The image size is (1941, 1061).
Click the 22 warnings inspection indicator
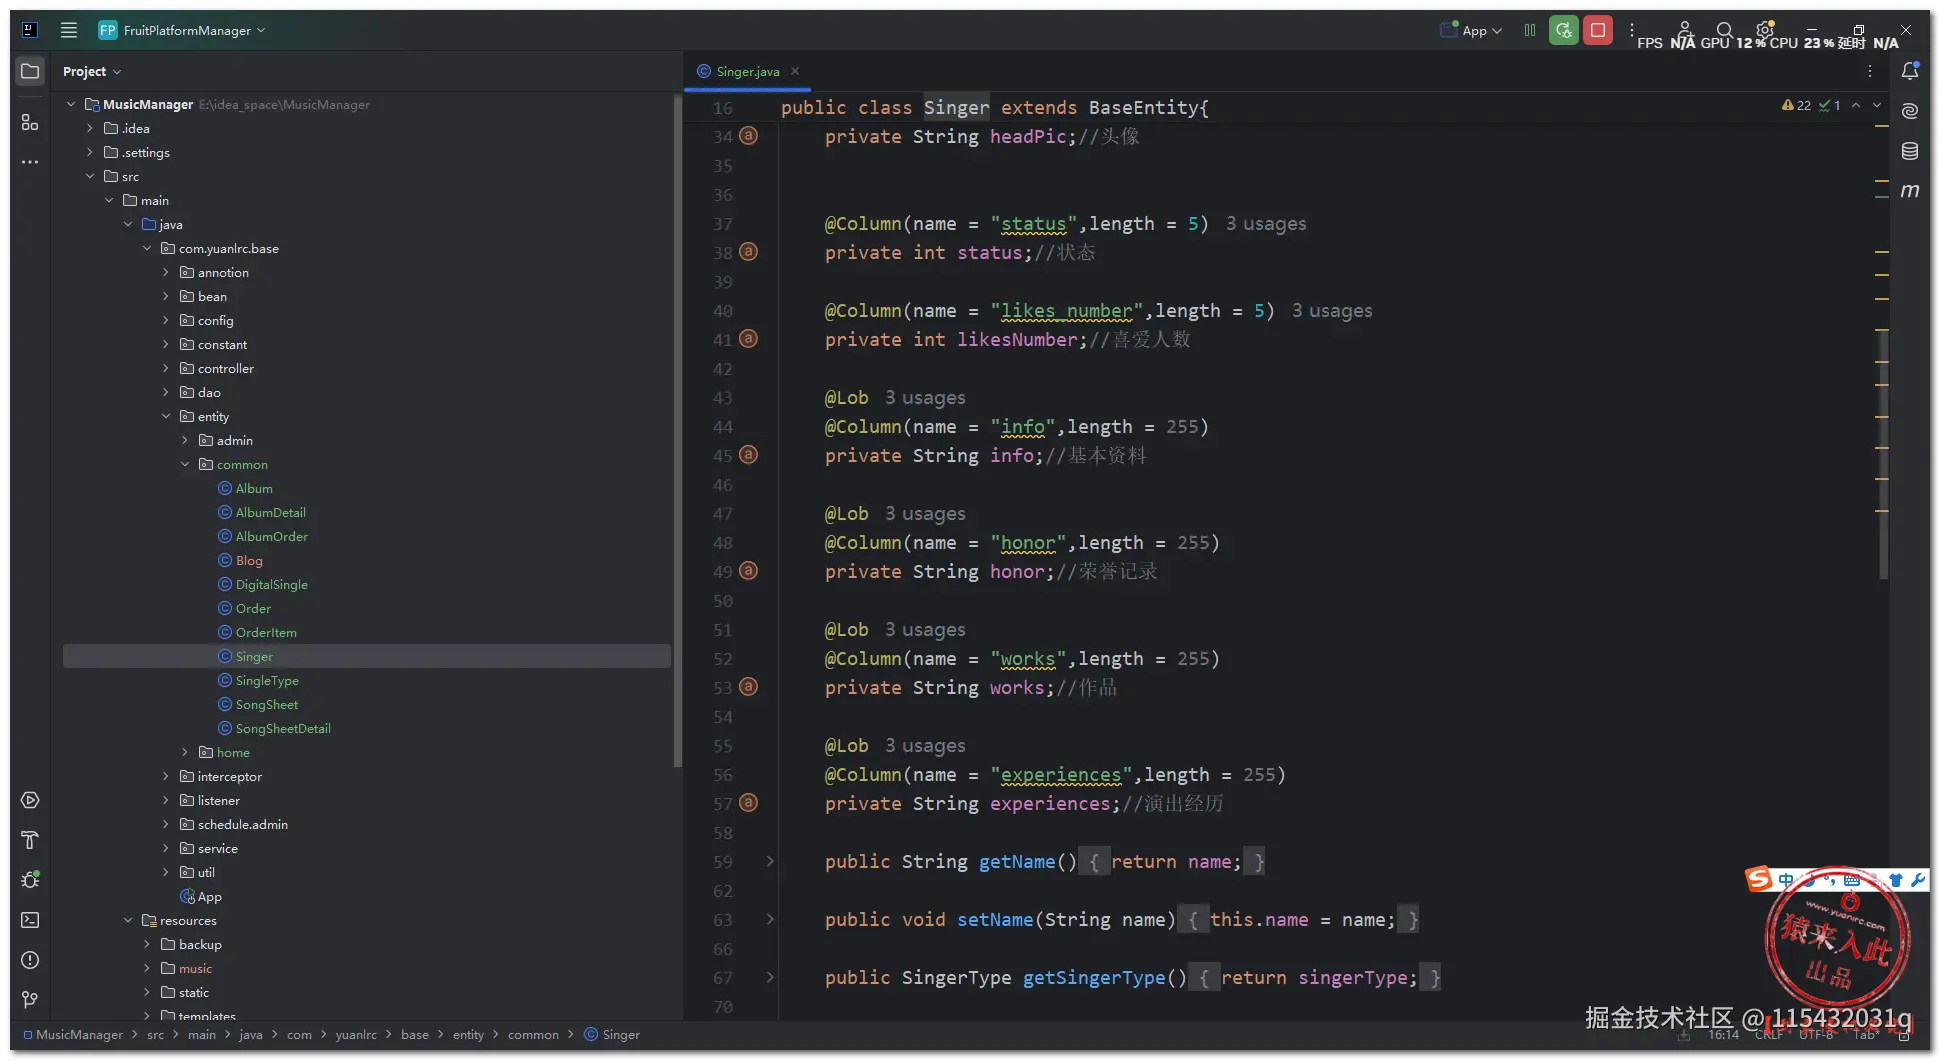click(1797, 105)
